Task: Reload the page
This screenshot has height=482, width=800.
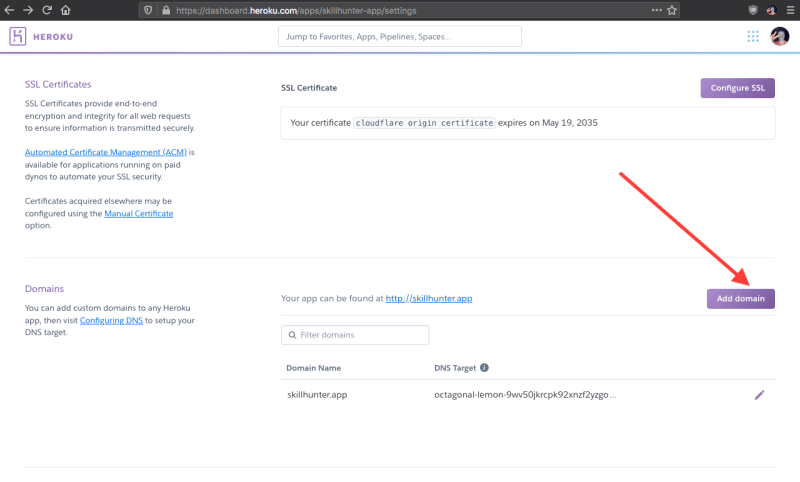Action: pyautogui.click(x=47, y=10)
